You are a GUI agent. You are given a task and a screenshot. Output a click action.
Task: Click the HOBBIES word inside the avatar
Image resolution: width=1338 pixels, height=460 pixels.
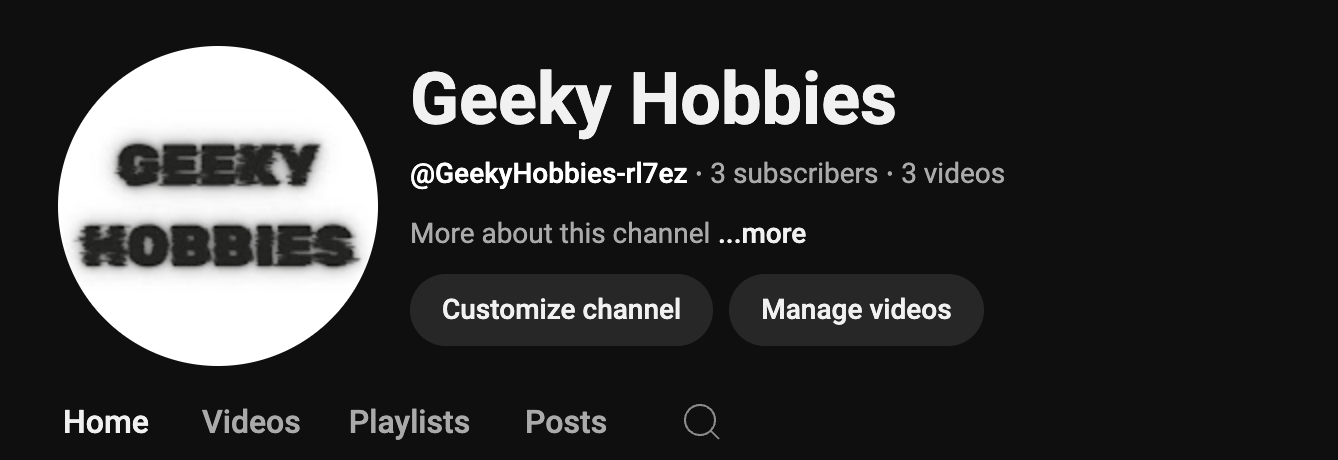[x=218, y=245]
